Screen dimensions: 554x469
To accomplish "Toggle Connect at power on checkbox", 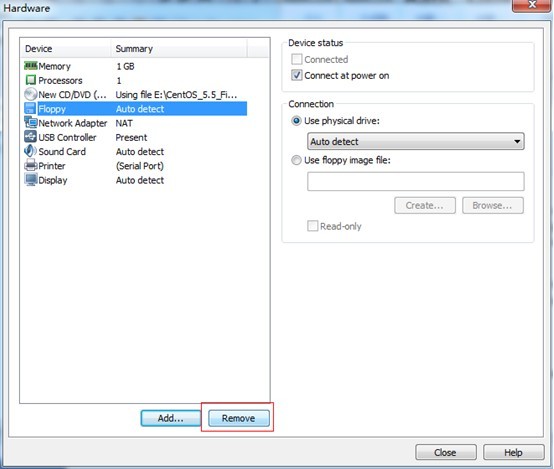I will (296, 75).
